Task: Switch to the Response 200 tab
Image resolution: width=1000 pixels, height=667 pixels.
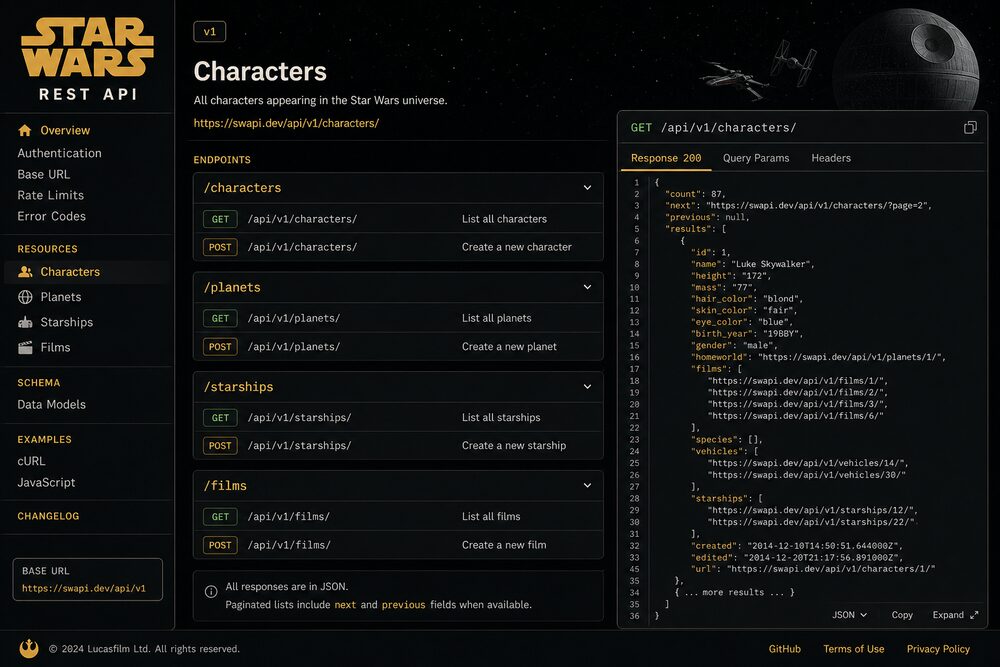Action: click(666, 158)
